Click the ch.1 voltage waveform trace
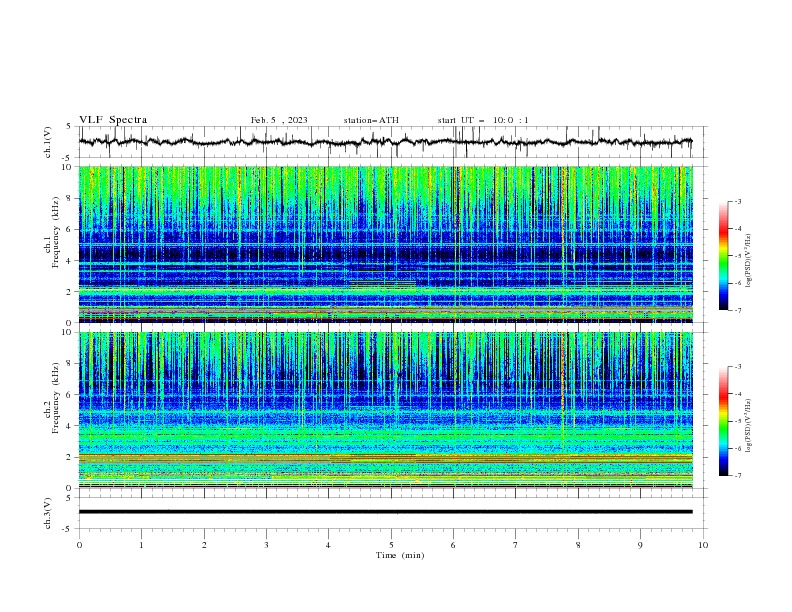 (385, 142)
